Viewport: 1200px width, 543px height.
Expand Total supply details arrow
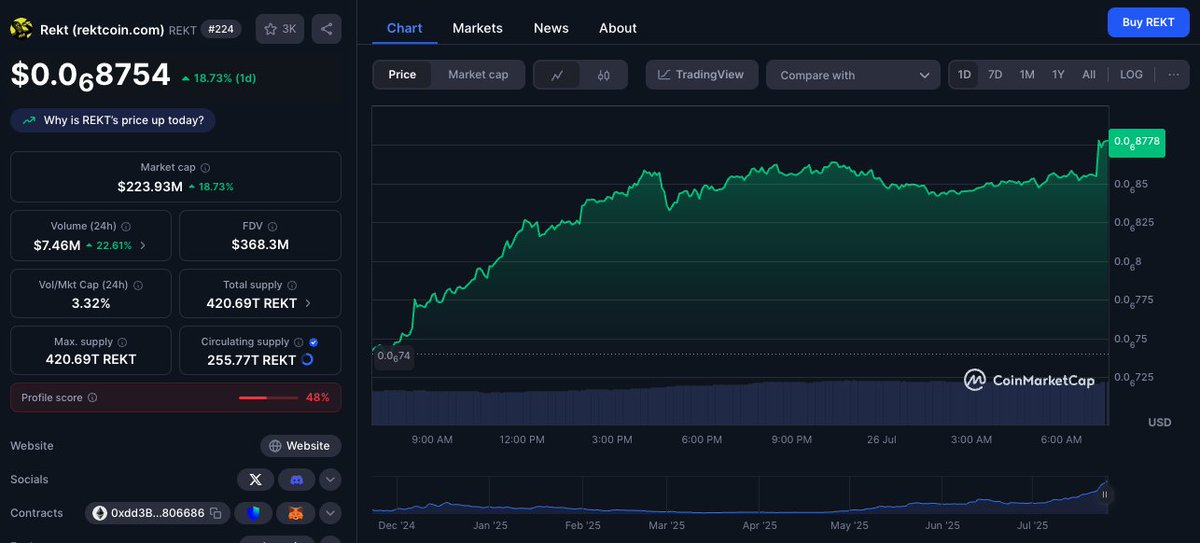click(307, 303)
